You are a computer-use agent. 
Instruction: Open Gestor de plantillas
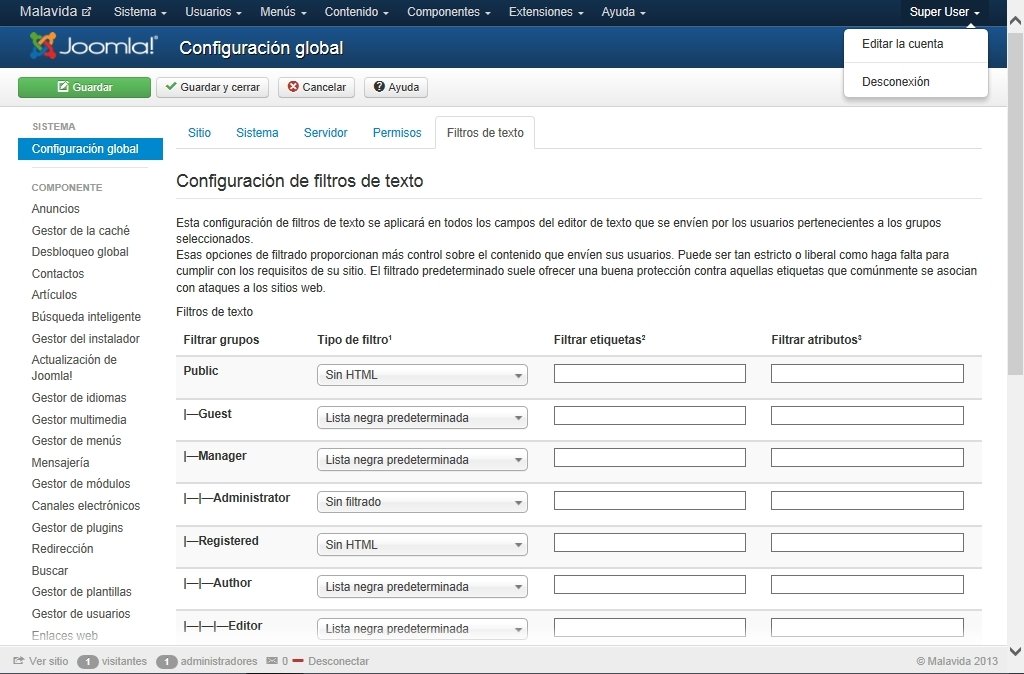[82, 592]
